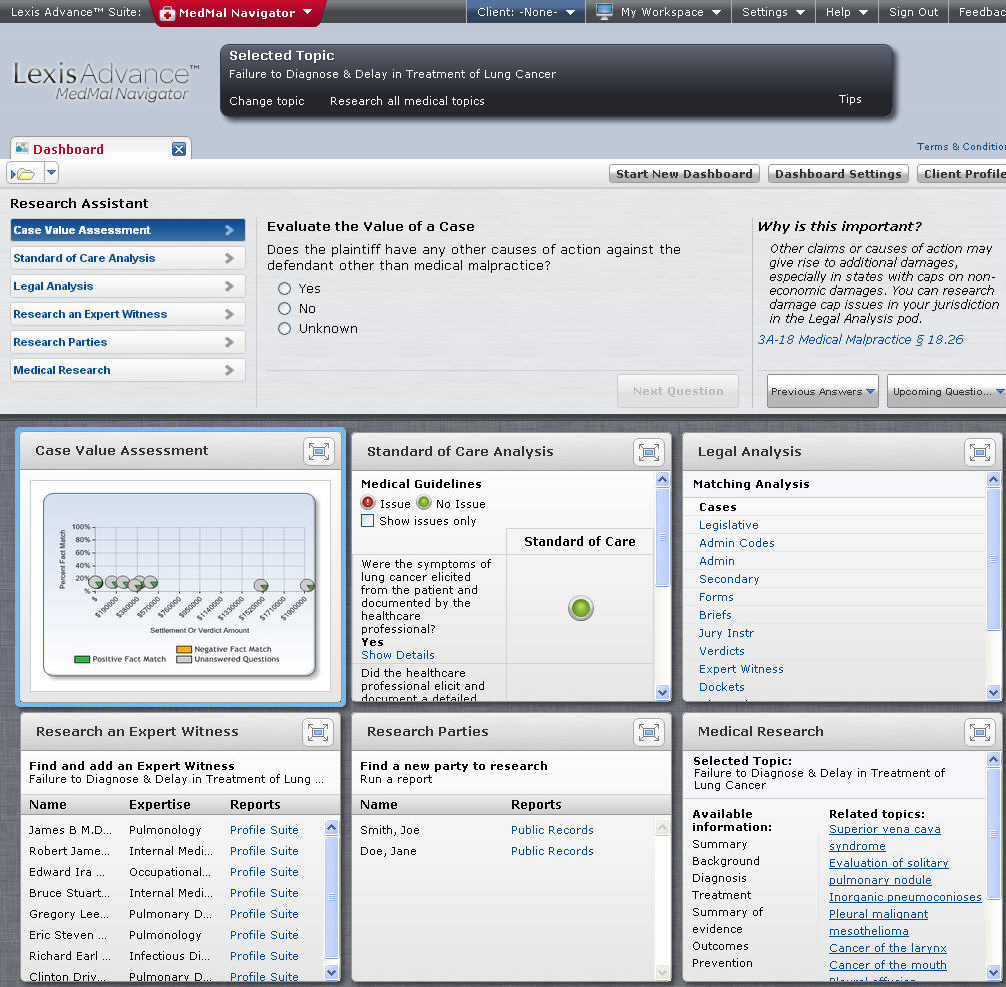This screenshot has width=1006, height=987.
Task: Open Inorganic pneumoconioses related topic
Action: coord(905,897)
